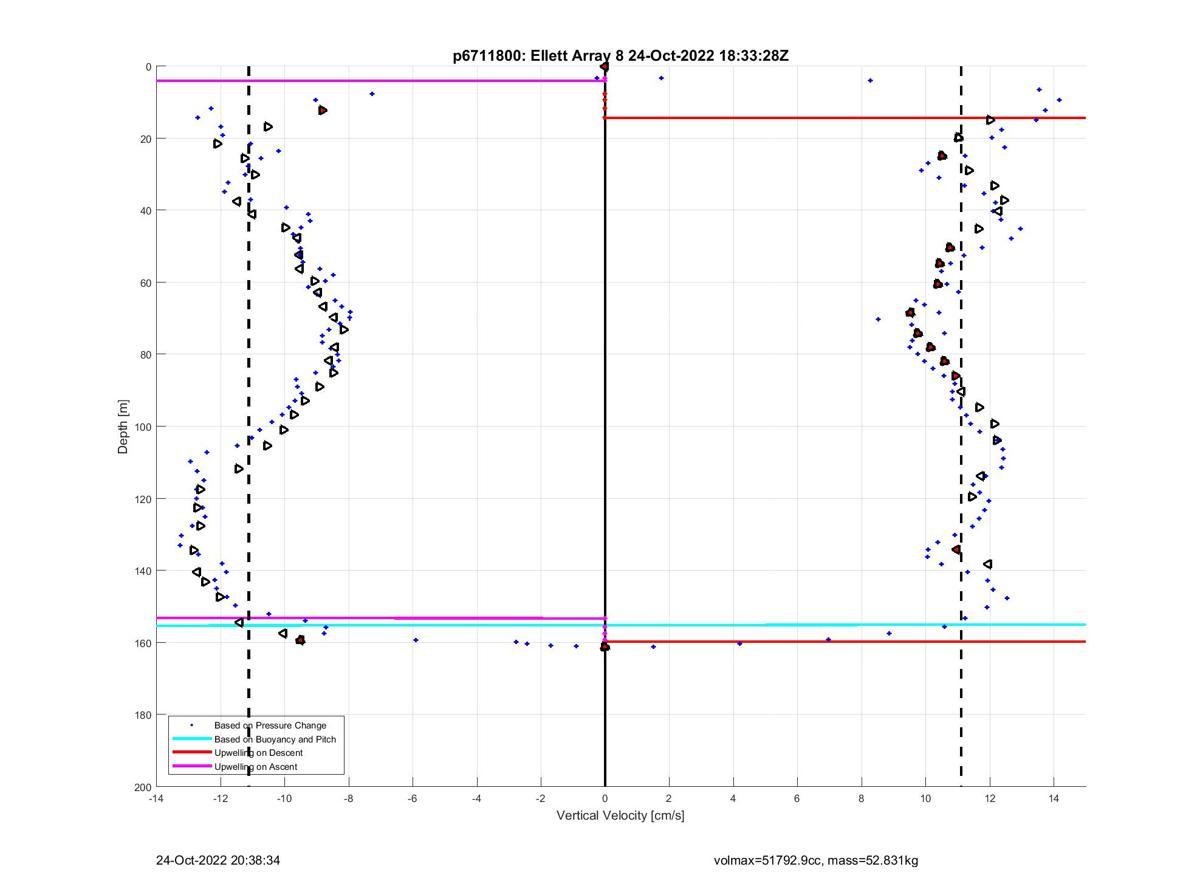This screenshot has height=885, width=1200.
Task: Click the cyan line sample in the legend
Action: [191, 739]
